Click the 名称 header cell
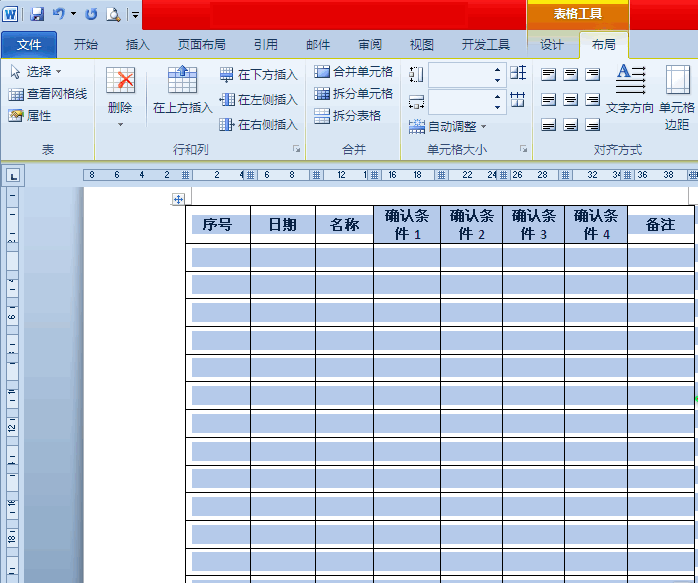Image resolution: width=698 pixels, height=583 pixels. point(344,225)
